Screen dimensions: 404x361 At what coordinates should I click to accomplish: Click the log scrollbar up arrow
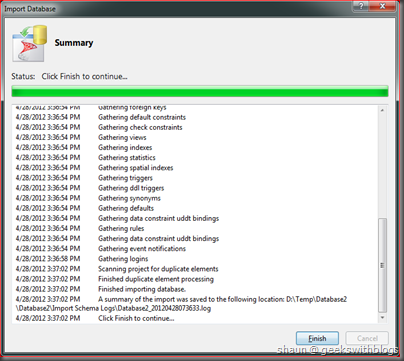click(x=382, y=110)
